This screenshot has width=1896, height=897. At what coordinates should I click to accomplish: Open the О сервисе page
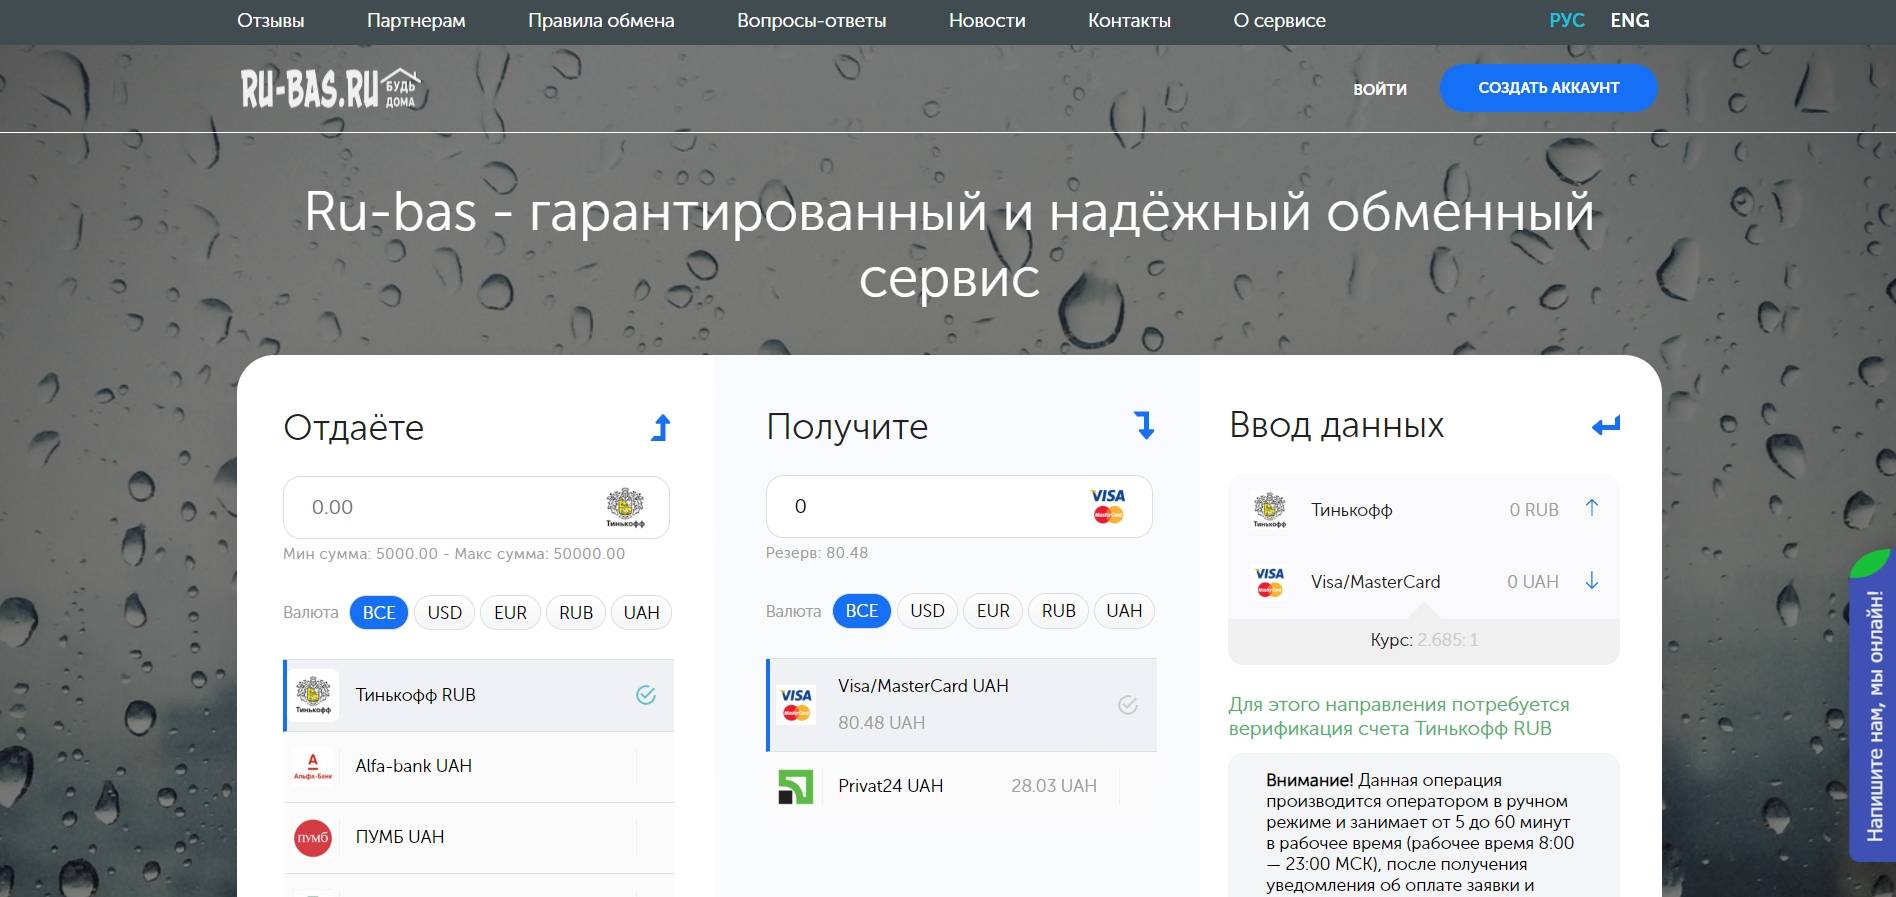pyautogui.click(x=1279, y=20)
